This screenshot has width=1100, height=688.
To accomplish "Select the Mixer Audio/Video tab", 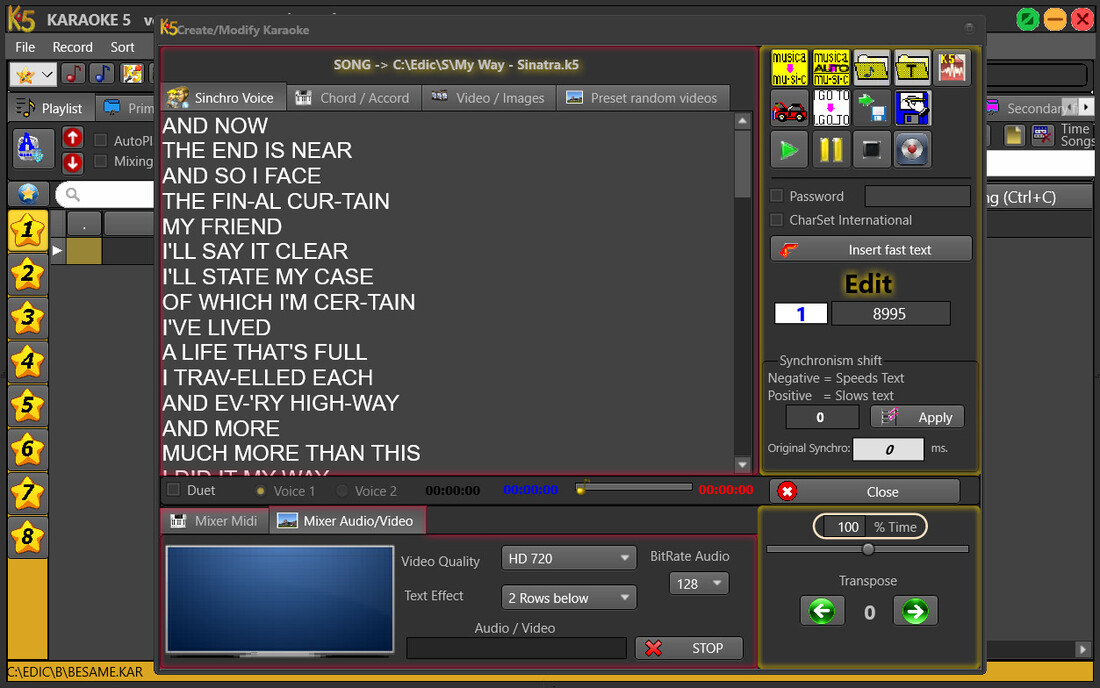I will click(347, 520).
